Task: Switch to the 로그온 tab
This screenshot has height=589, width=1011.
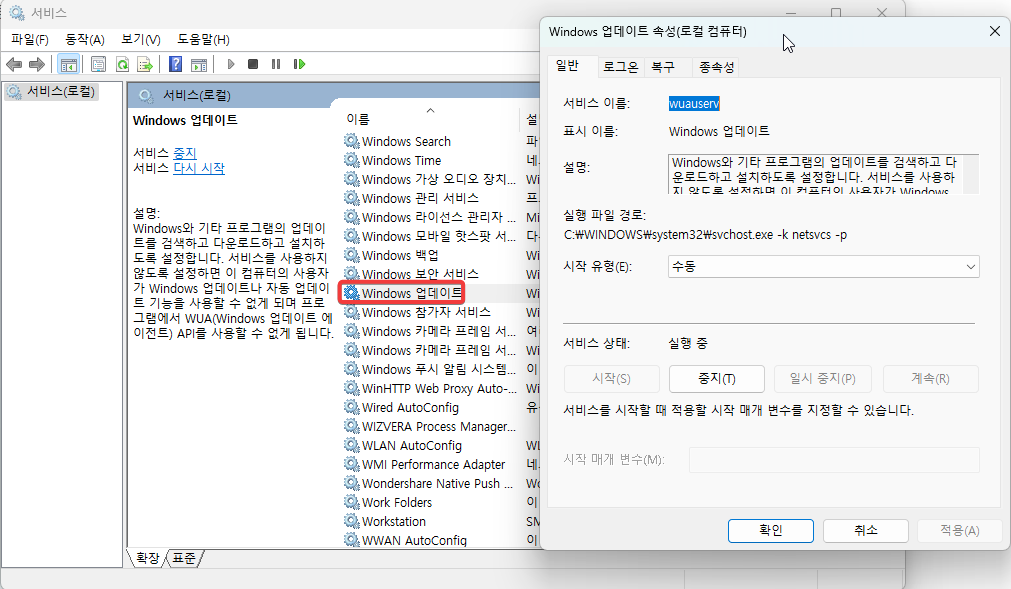Action: 620,67
